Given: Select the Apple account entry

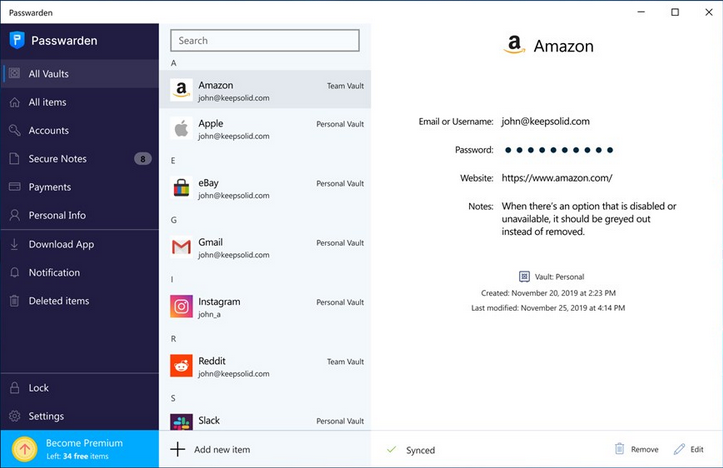Looking at the screenshot, I should 265,129.
